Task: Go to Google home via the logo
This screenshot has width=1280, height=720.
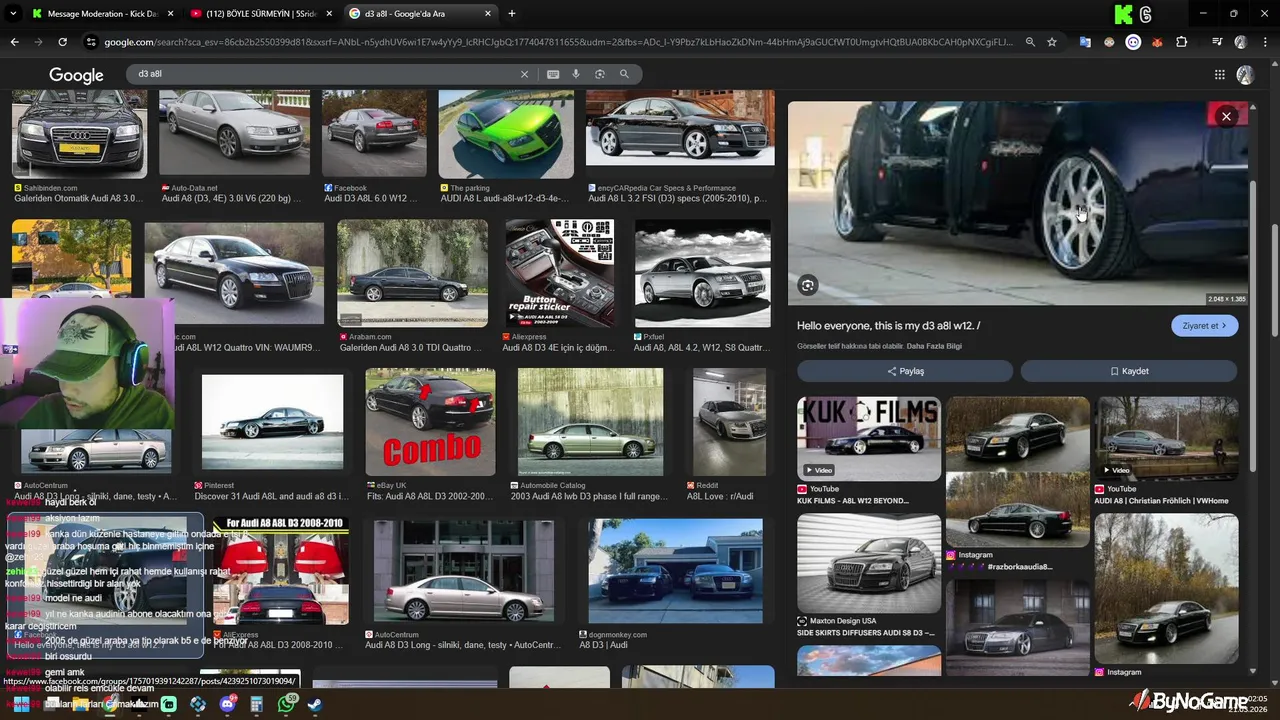Action: 76,75
